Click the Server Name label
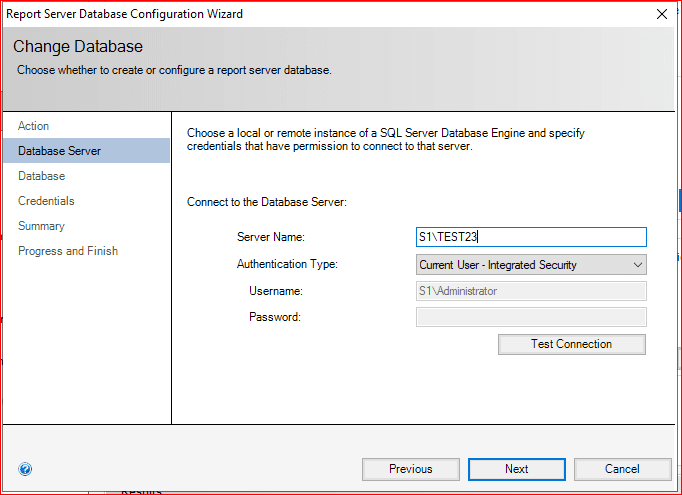Screen dimensions: 682x495 coord(270,237)
